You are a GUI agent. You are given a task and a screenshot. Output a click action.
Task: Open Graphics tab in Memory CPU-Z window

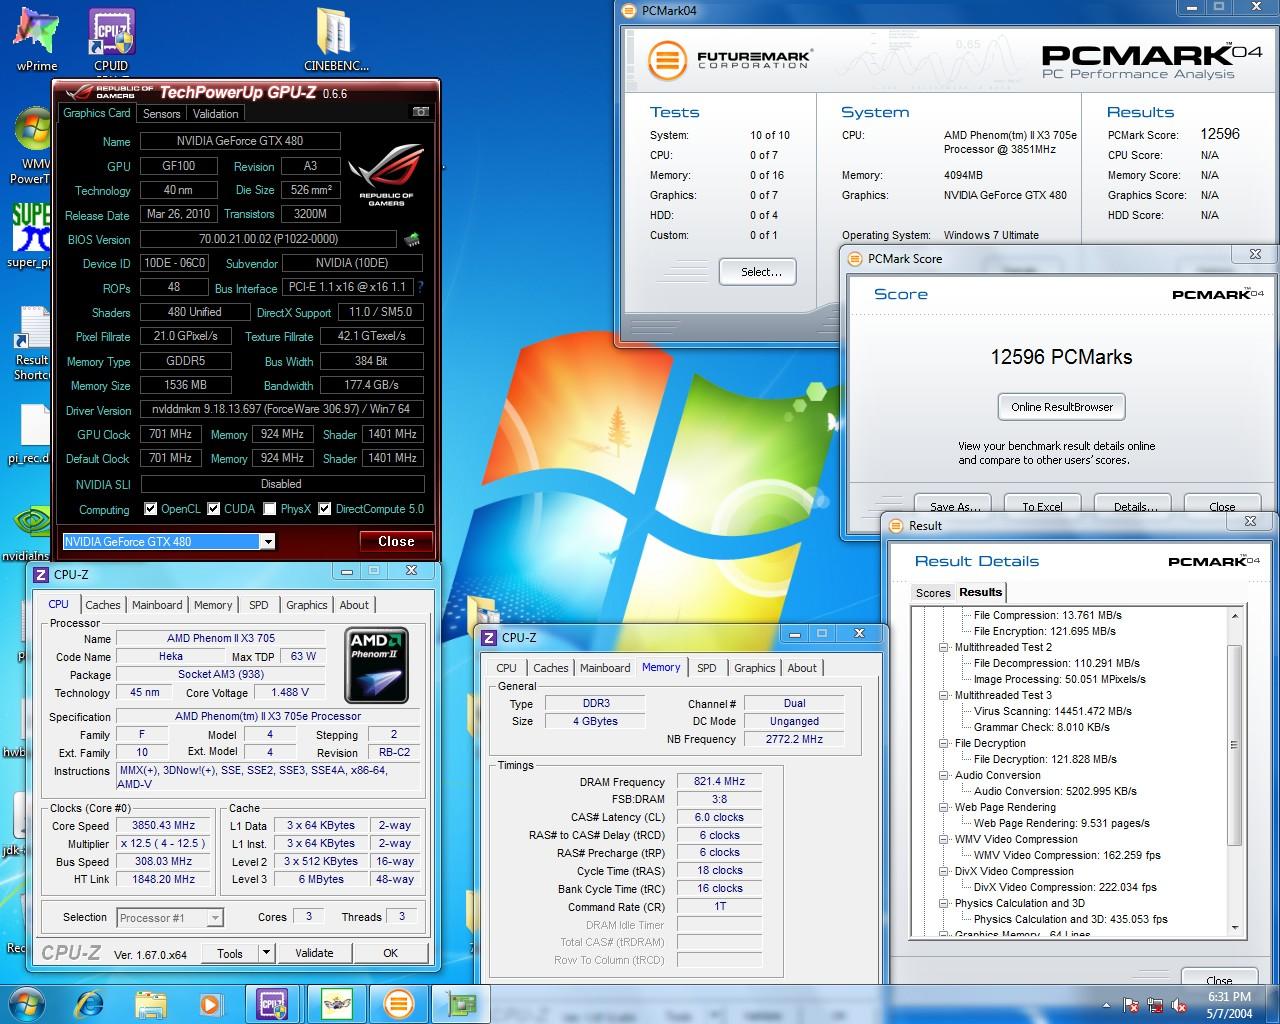point(754,668)
